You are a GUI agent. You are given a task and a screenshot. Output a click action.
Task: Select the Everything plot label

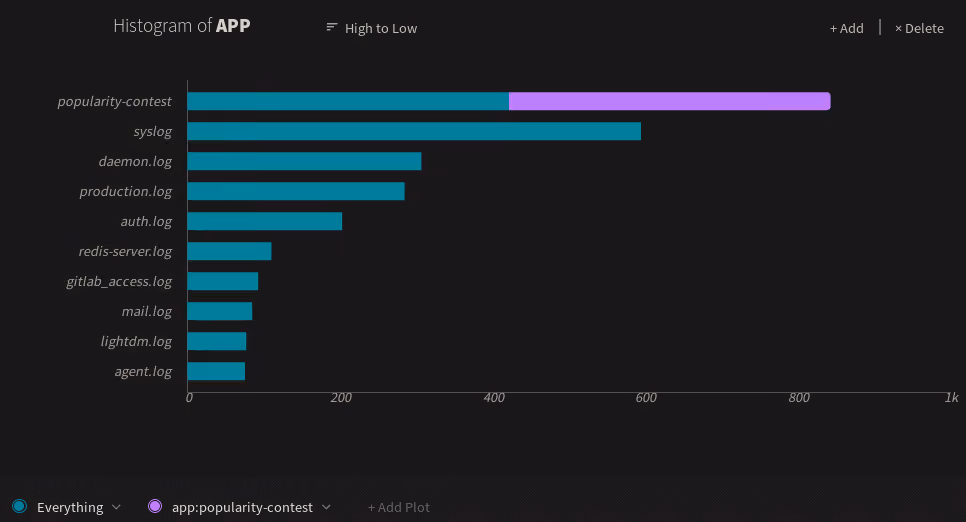click(70, 507)
